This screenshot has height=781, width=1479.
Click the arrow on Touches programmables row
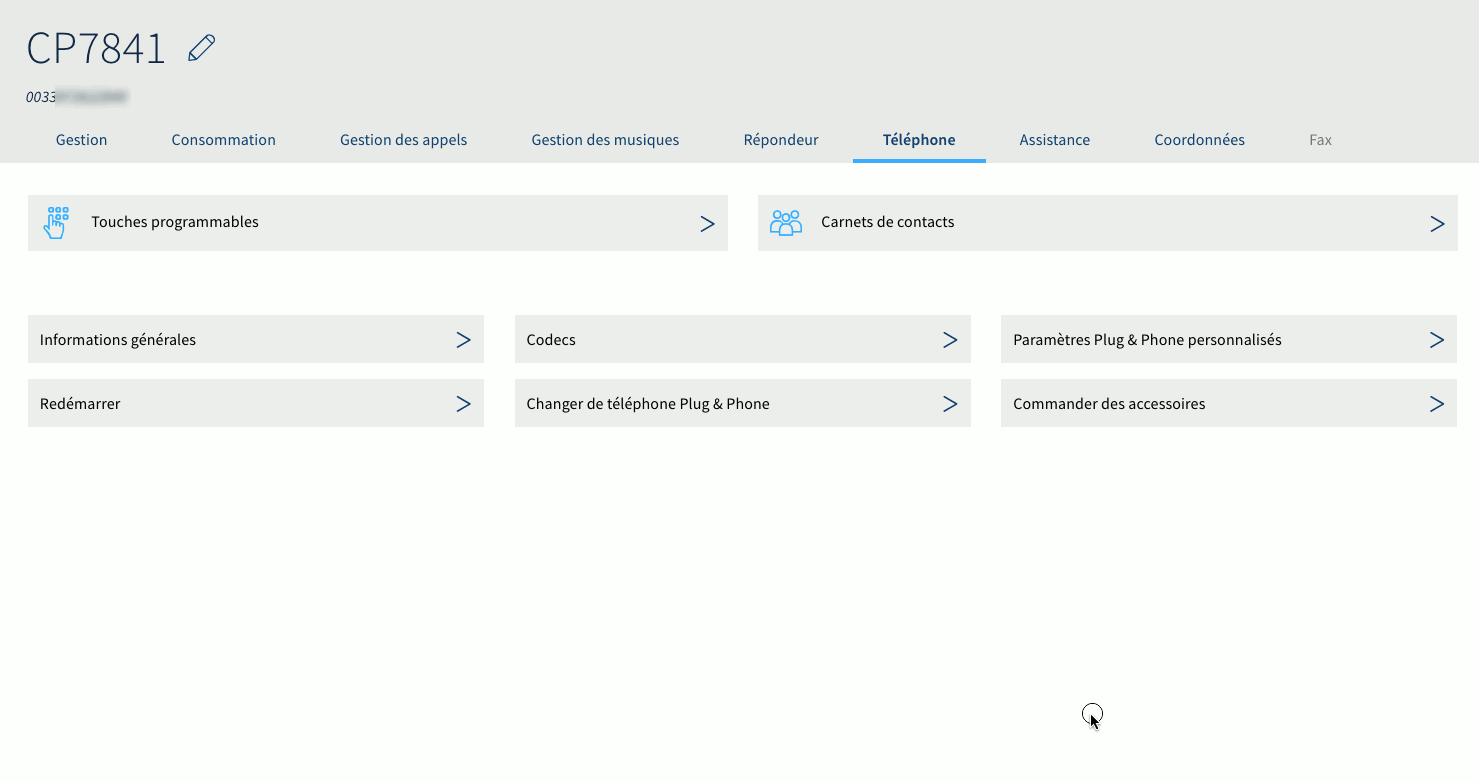(x=707, y=223)
